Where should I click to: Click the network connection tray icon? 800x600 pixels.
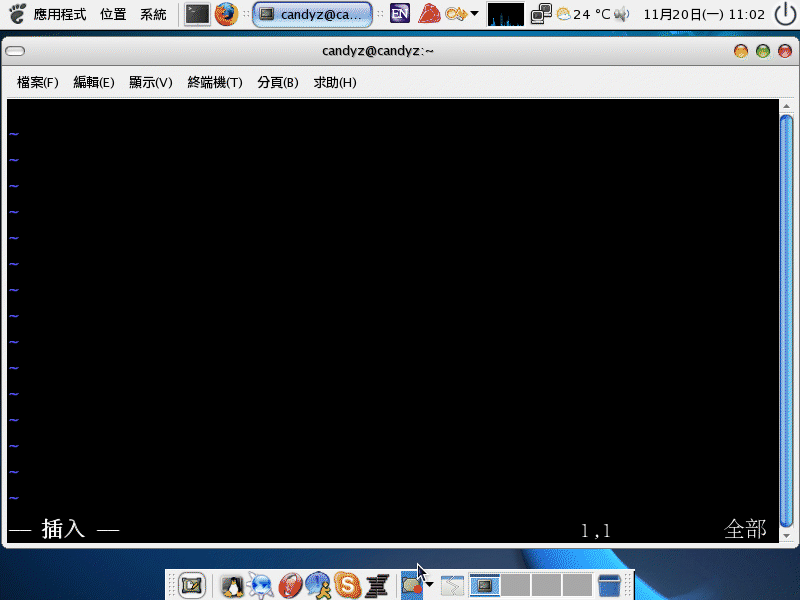[540, 14]
